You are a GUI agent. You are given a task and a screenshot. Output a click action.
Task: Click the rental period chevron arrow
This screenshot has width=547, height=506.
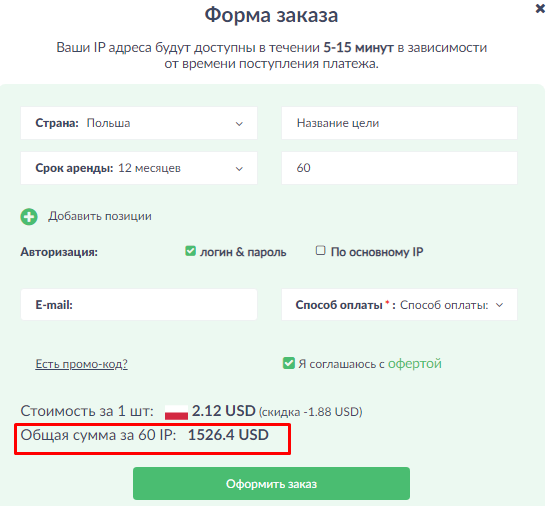click(239, 169)
